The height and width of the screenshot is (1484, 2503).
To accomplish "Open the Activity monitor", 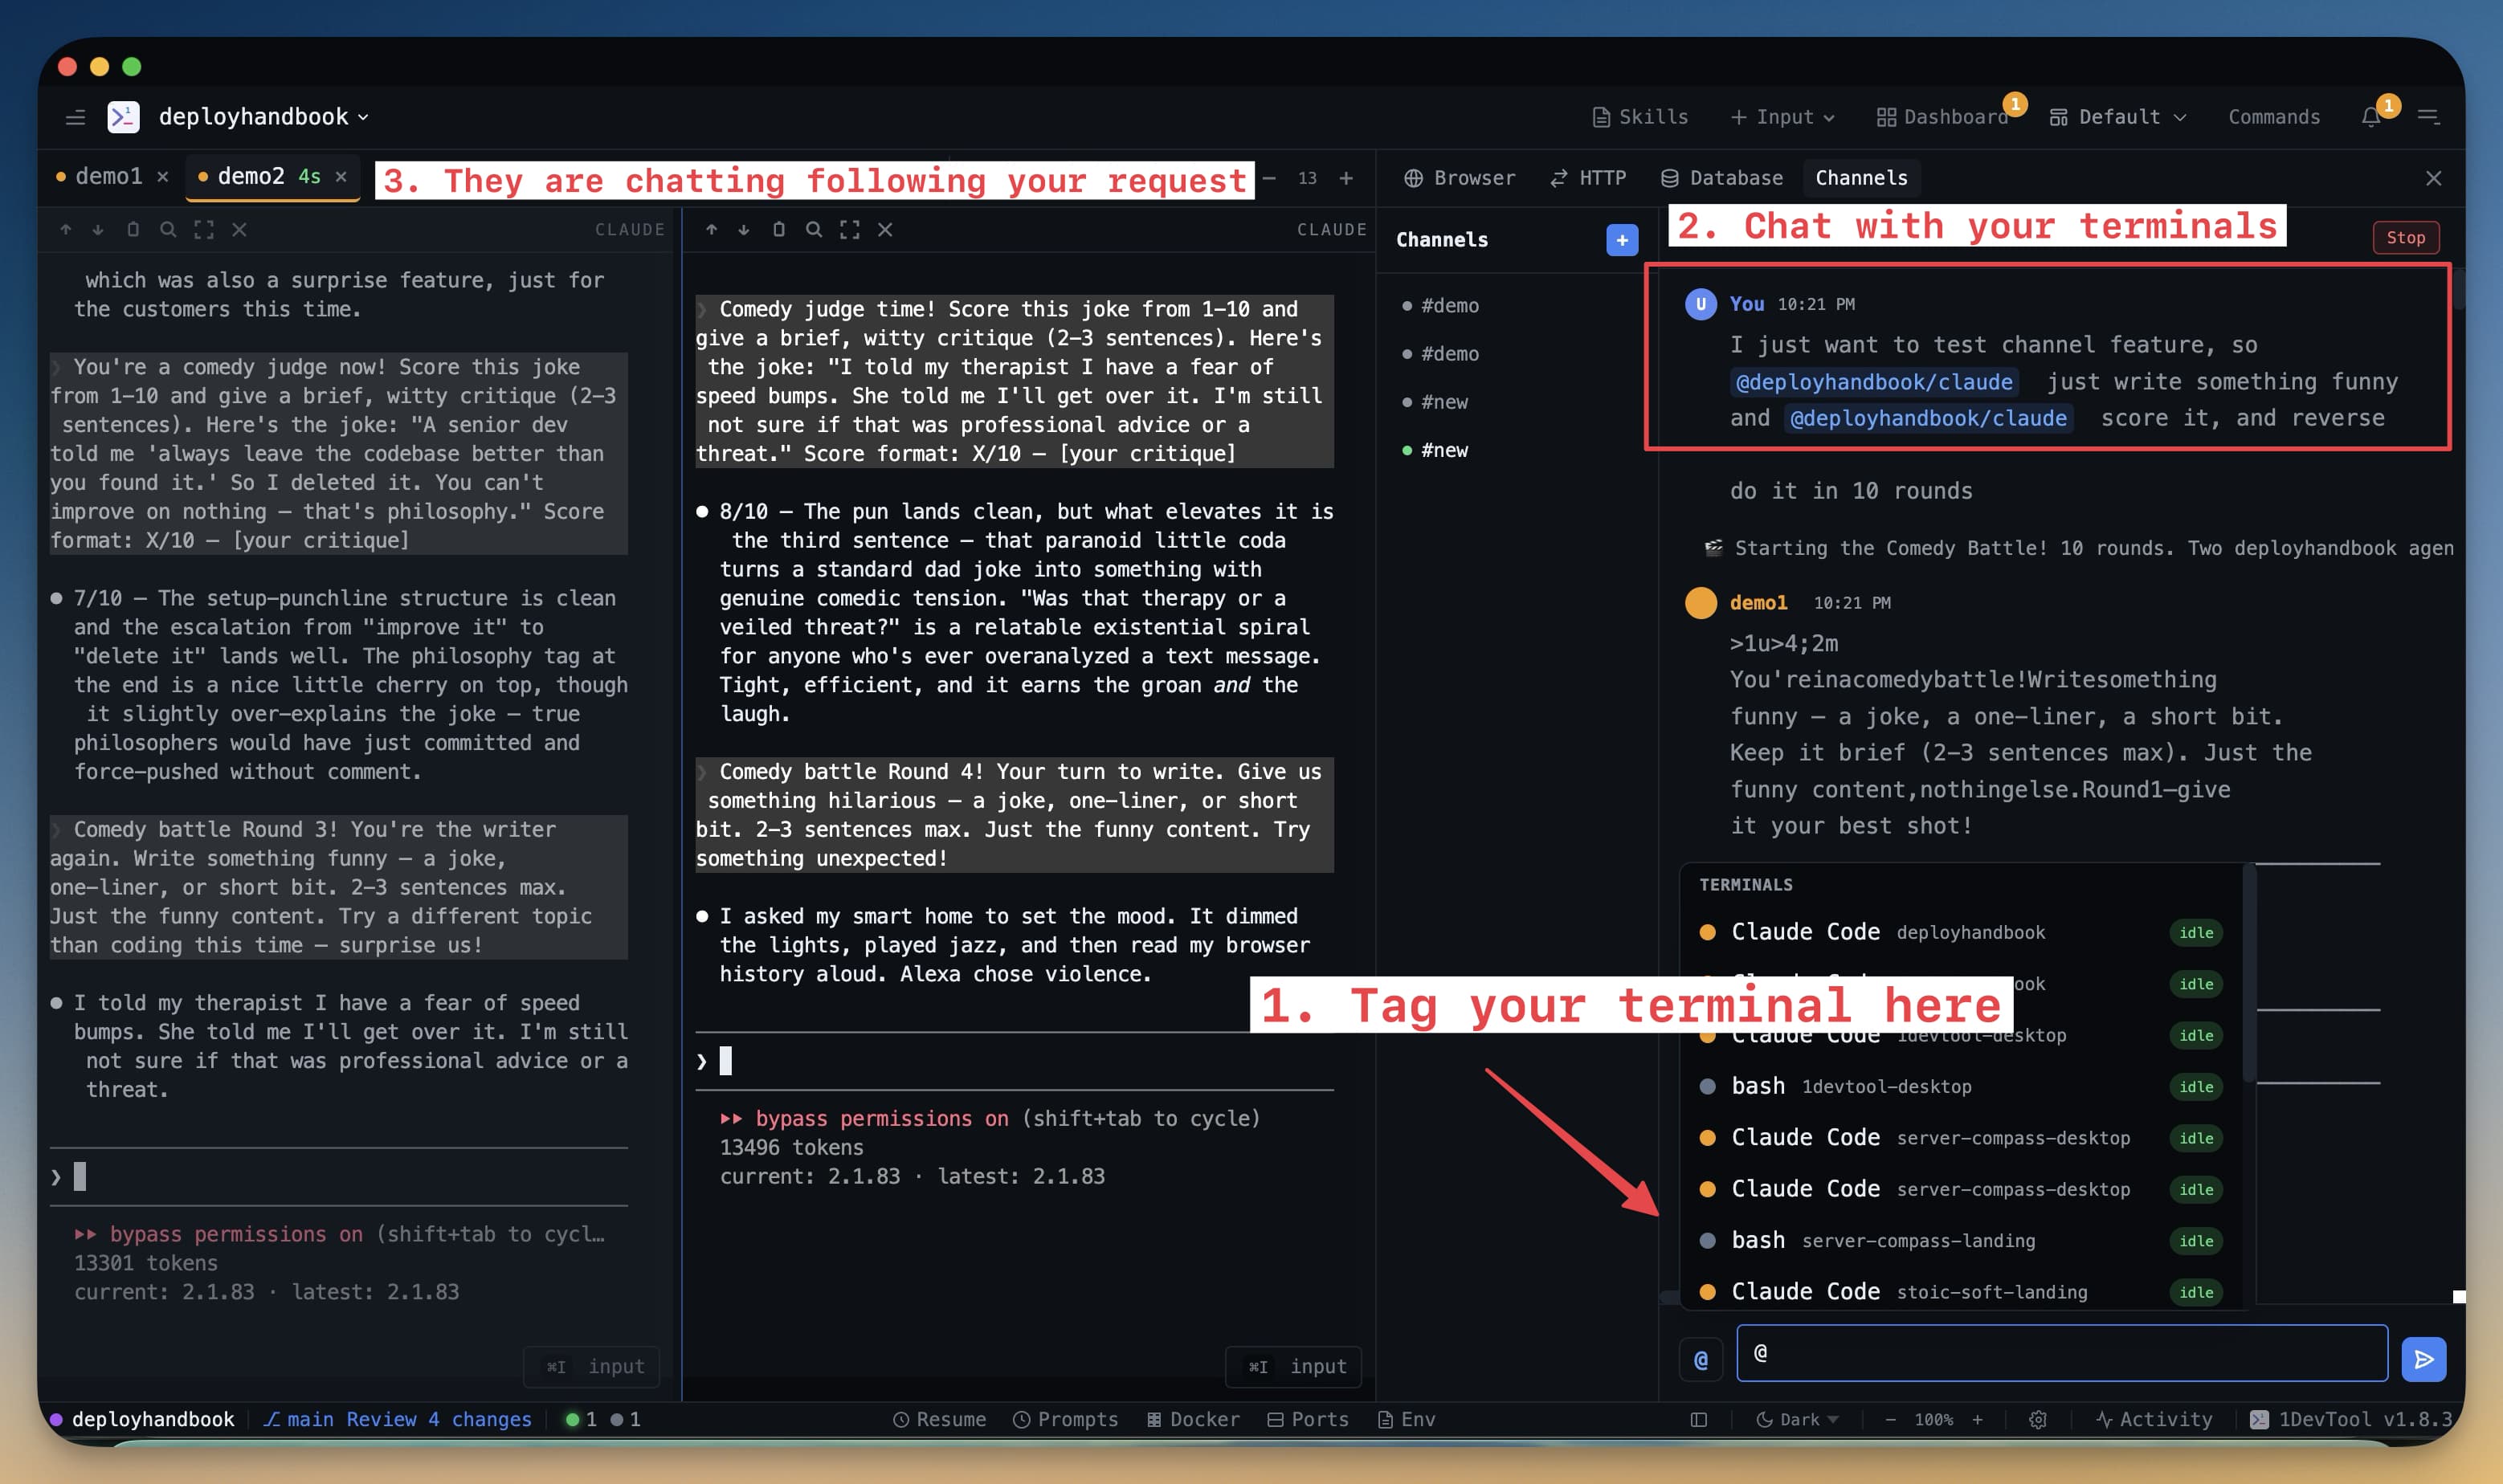I will click(2156, 1419).
